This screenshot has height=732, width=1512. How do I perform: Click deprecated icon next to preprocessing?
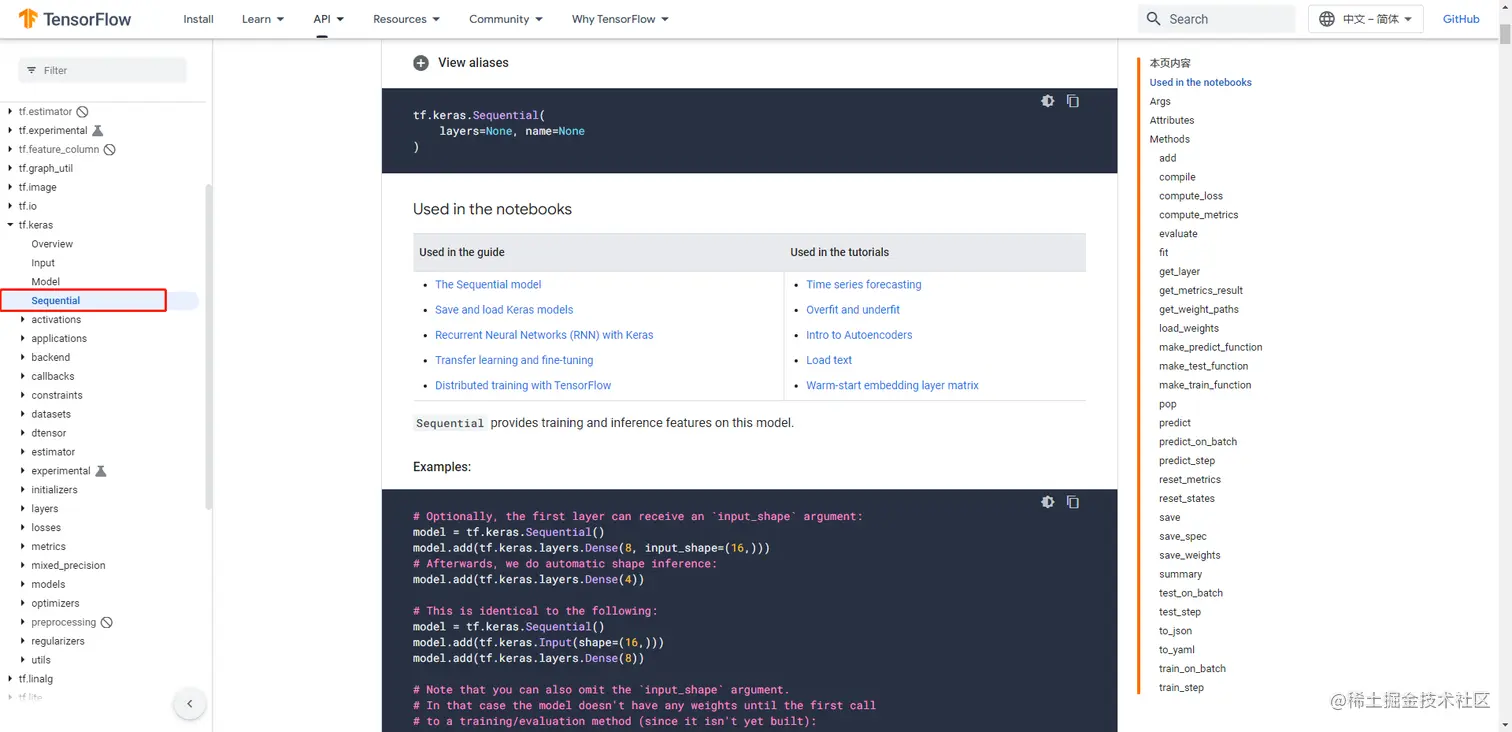click(x=107, y=622)
